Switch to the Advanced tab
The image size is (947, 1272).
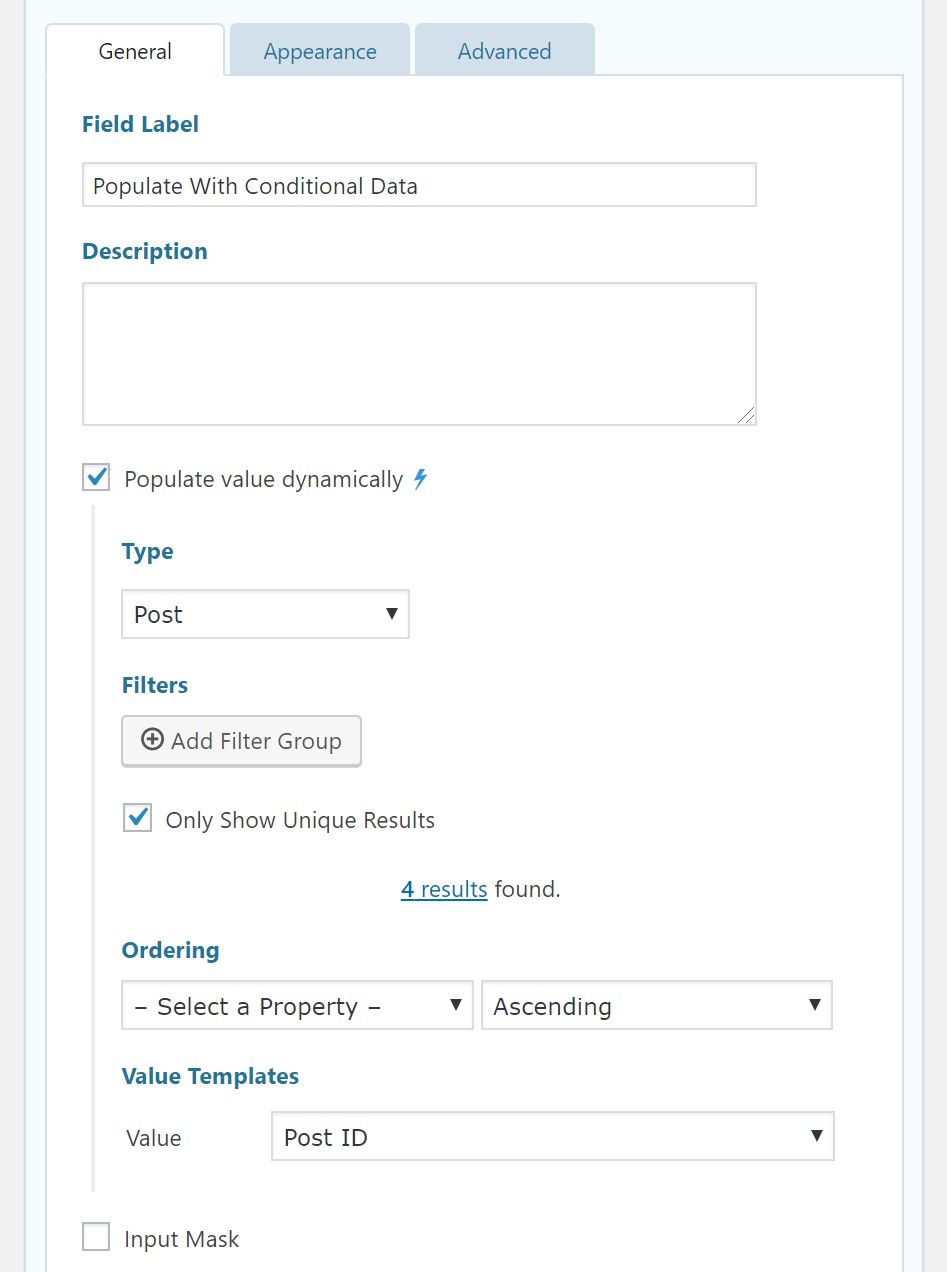point(504,51)
